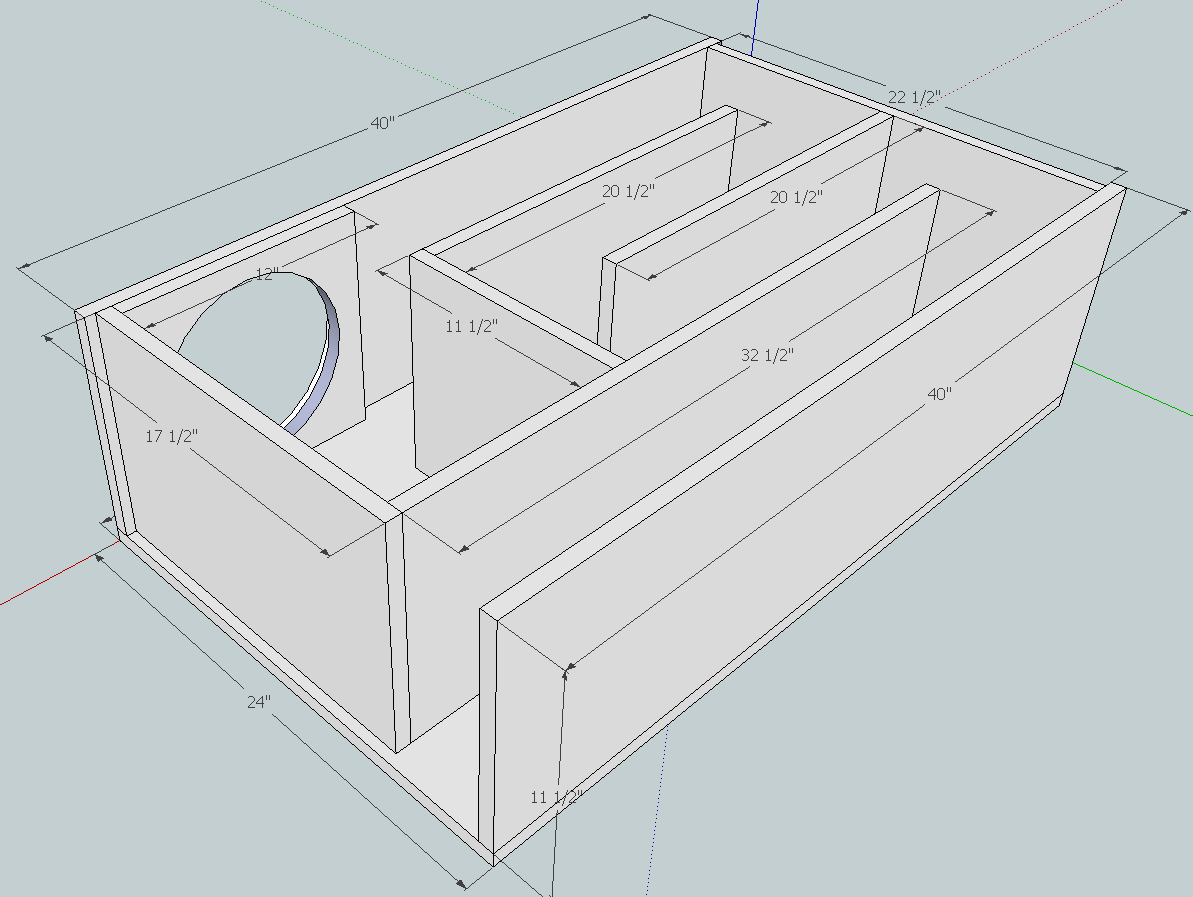The width and height of the screenshot is (1193, 897).
Task: Click the 32 1/2 inch dimension annotation
Action: [768, 353]
